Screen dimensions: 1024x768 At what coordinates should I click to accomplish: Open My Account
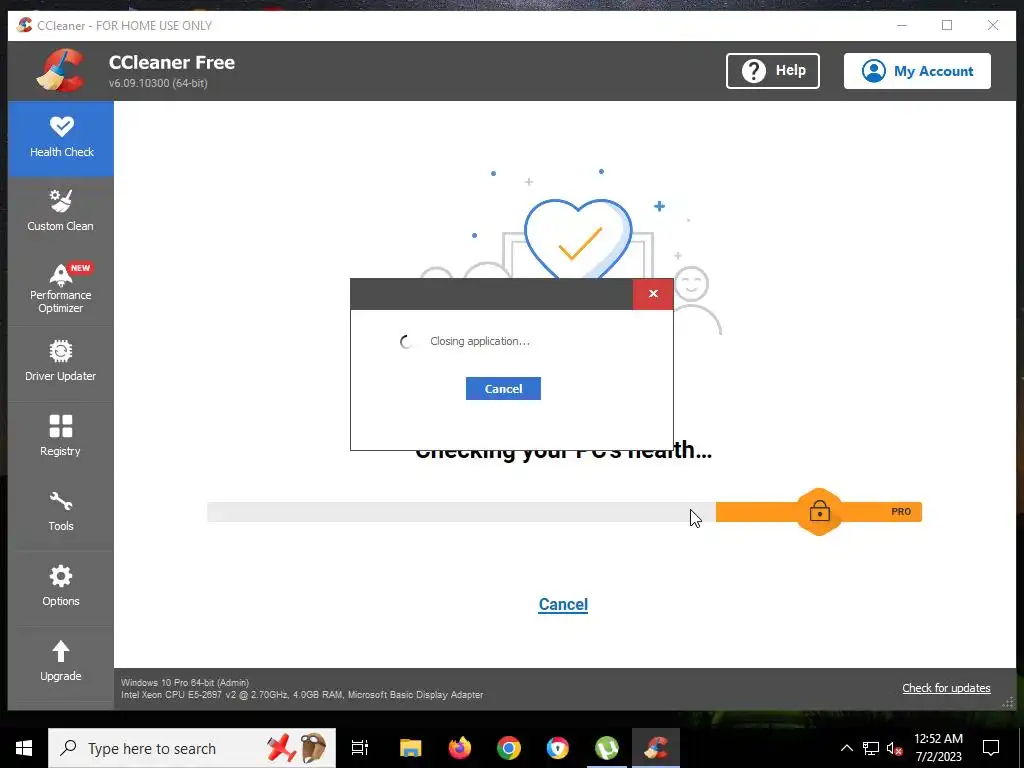pos(917,71)
